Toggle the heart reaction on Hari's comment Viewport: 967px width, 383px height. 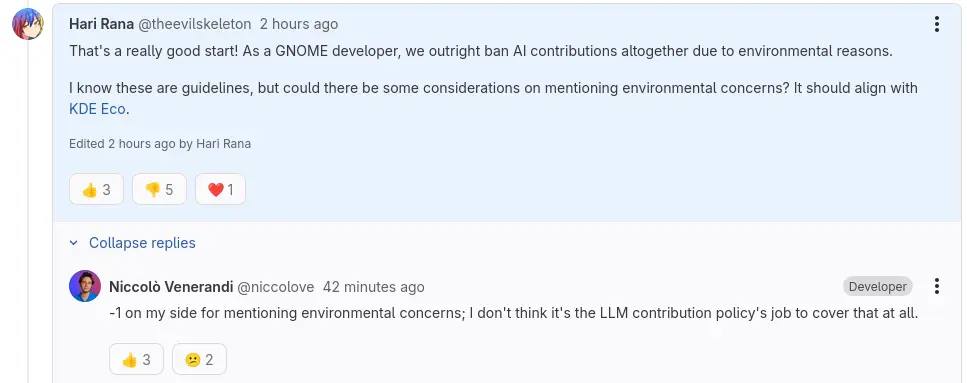[x=220, y=189]
